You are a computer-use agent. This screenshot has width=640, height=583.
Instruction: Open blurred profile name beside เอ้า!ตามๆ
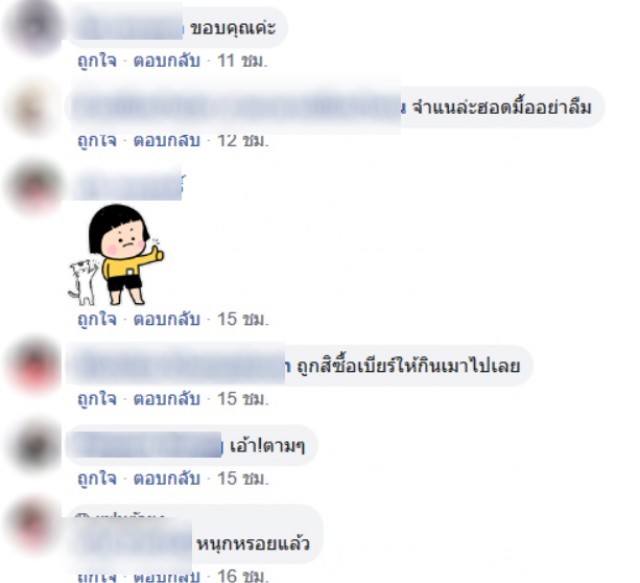pos(146,445)
